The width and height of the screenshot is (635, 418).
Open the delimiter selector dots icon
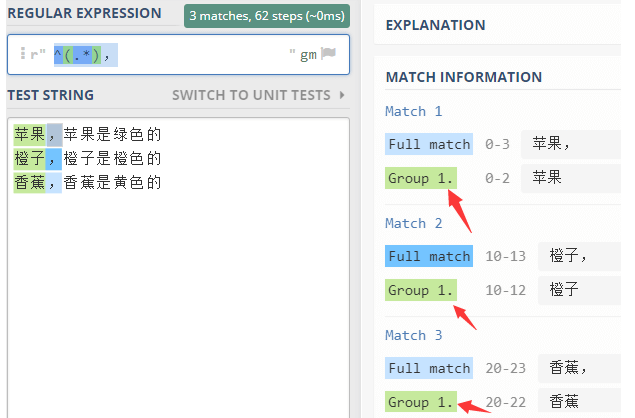tap(22, 55)
